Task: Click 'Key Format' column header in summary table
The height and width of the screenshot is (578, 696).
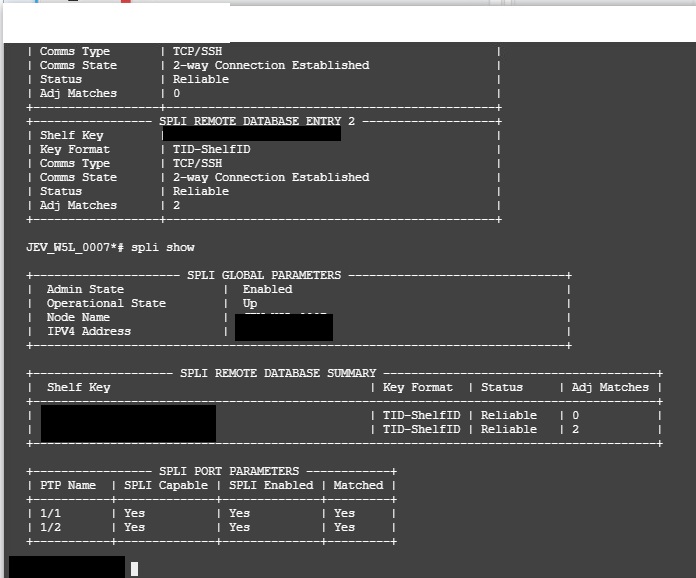Action: [418, 387]
